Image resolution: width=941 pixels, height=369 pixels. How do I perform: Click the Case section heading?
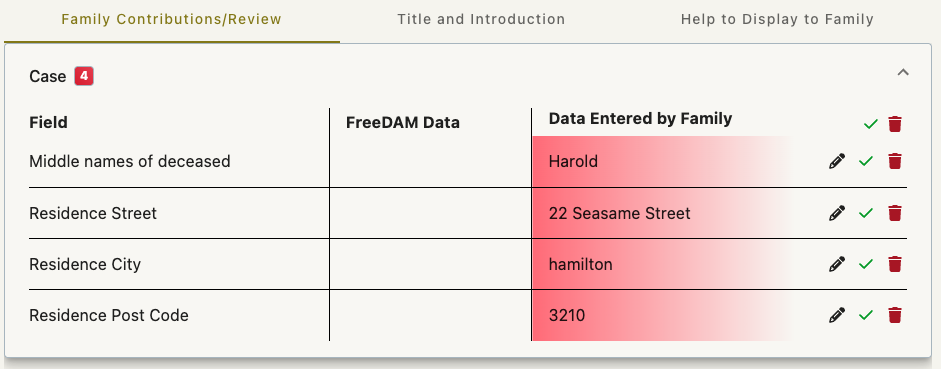(x=47, y=77)
